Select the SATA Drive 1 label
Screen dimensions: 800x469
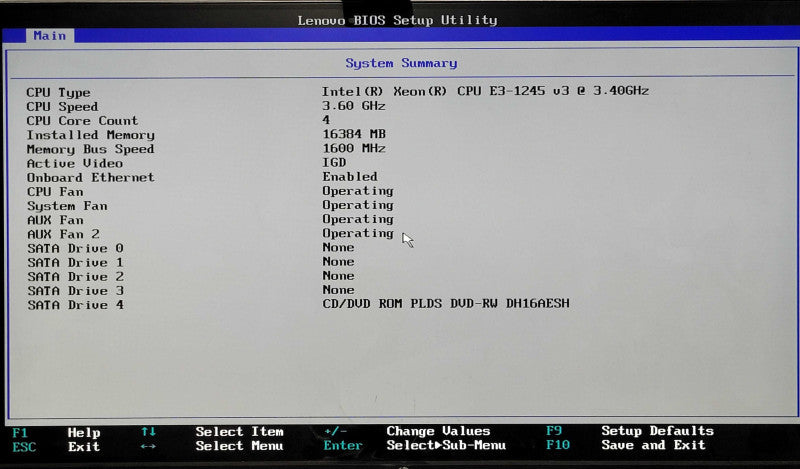pyautogui.click(x=75, y=263)
